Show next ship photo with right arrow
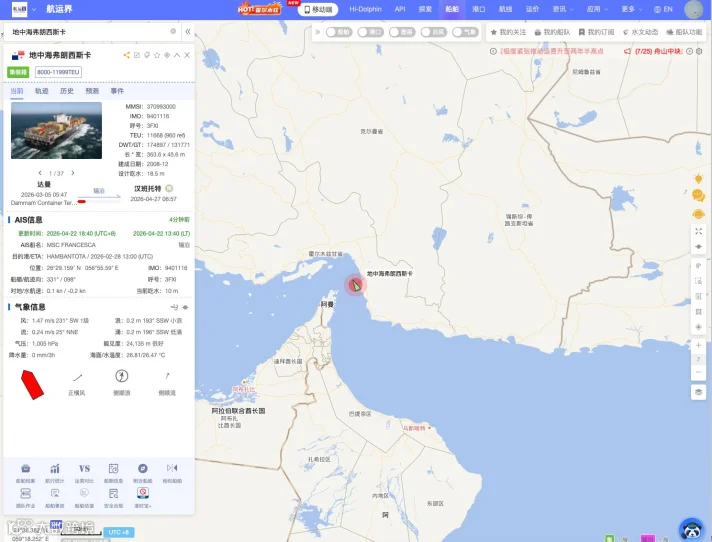The image size is (712, 542). pos(73,173)
